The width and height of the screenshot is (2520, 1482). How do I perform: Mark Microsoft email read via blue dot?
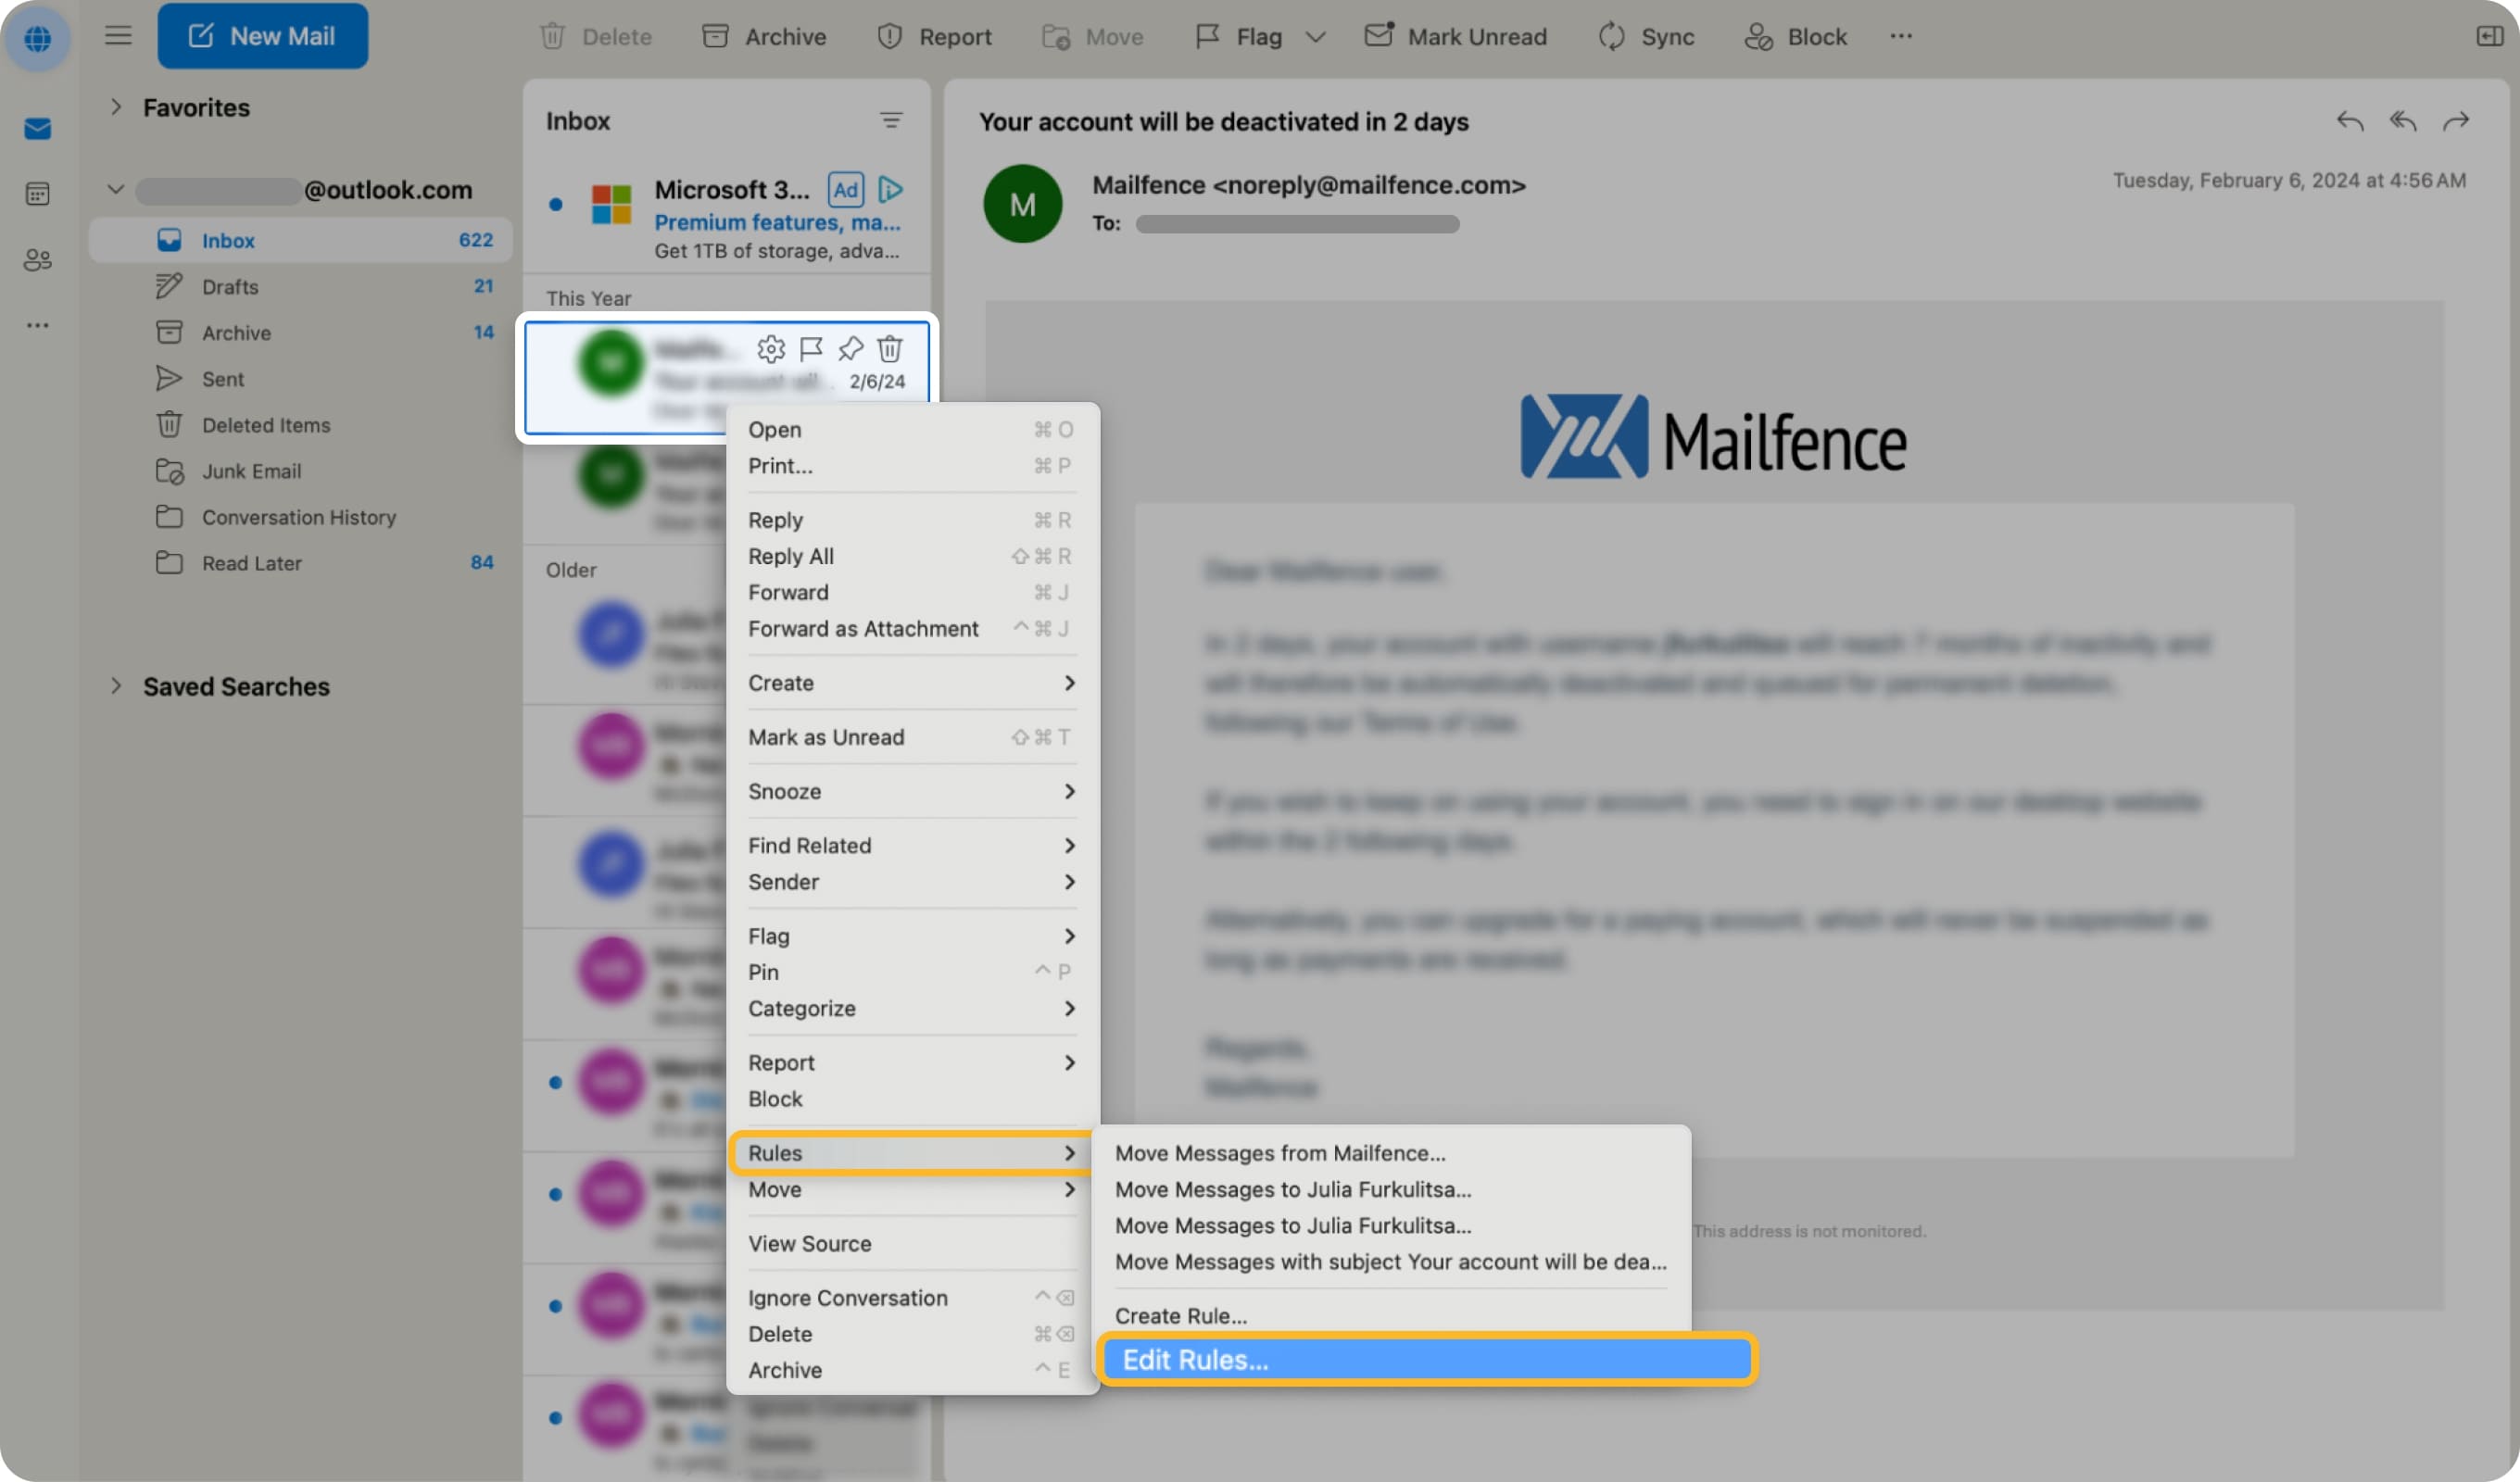555,204
